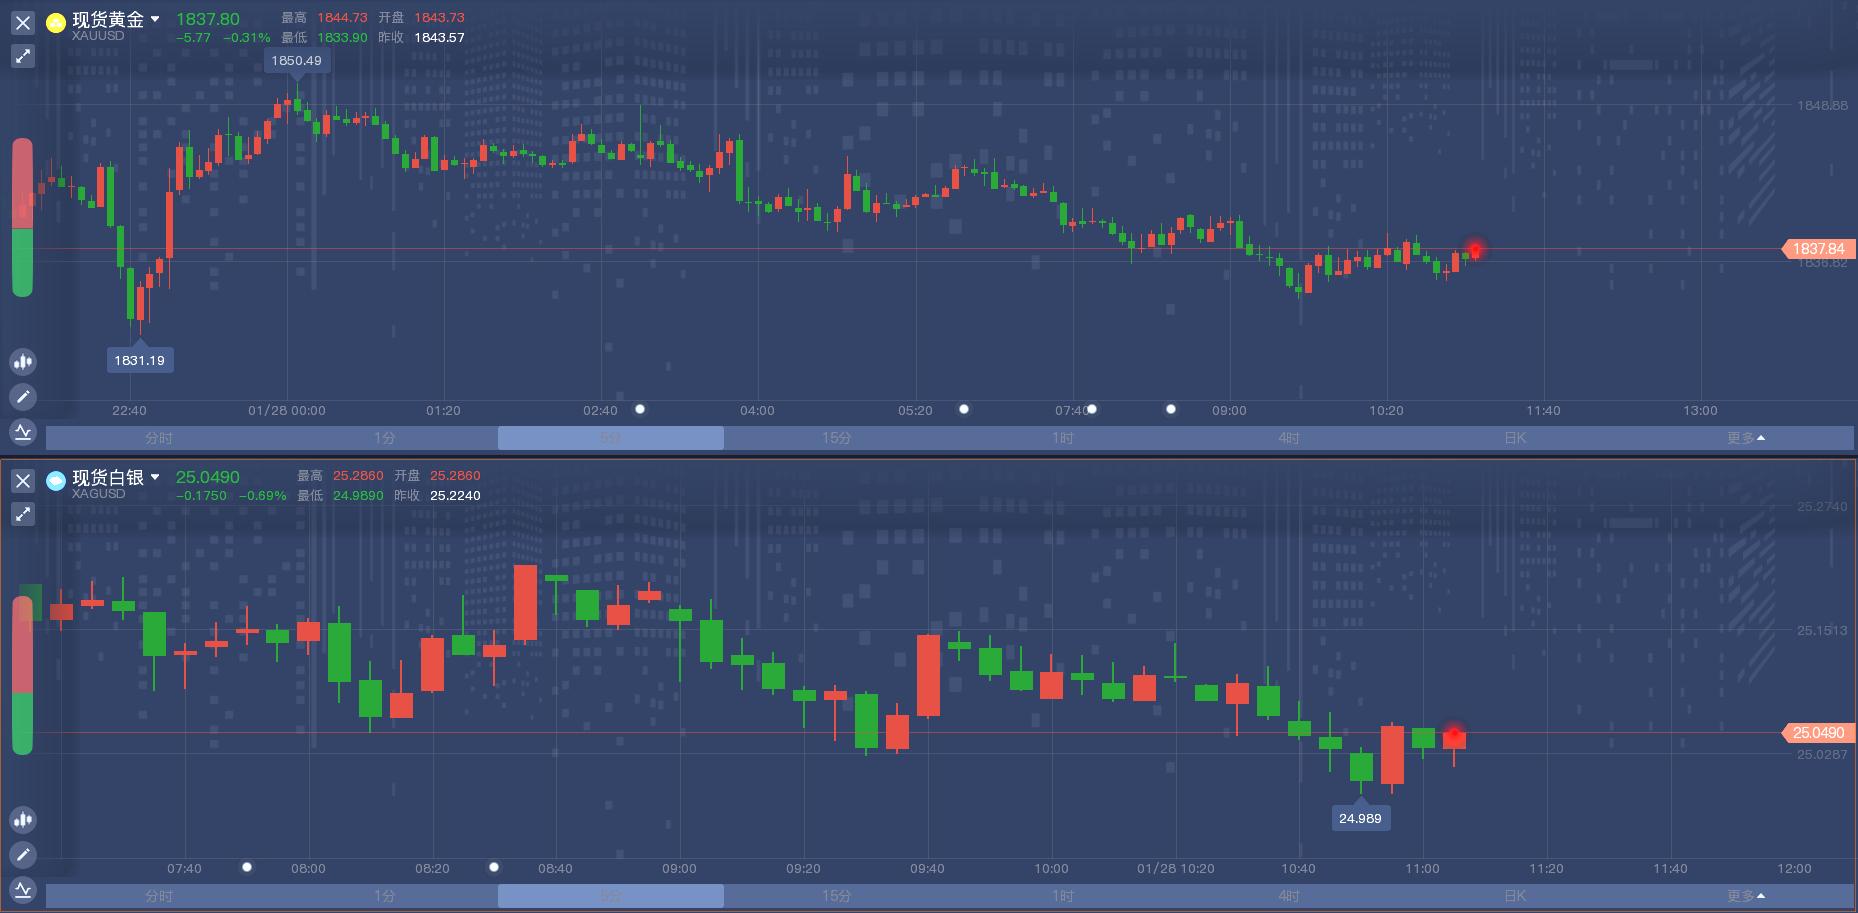Switch the silver chart to 分时 view
This screenshot has height=913, width=1858.
coord(159,896)
